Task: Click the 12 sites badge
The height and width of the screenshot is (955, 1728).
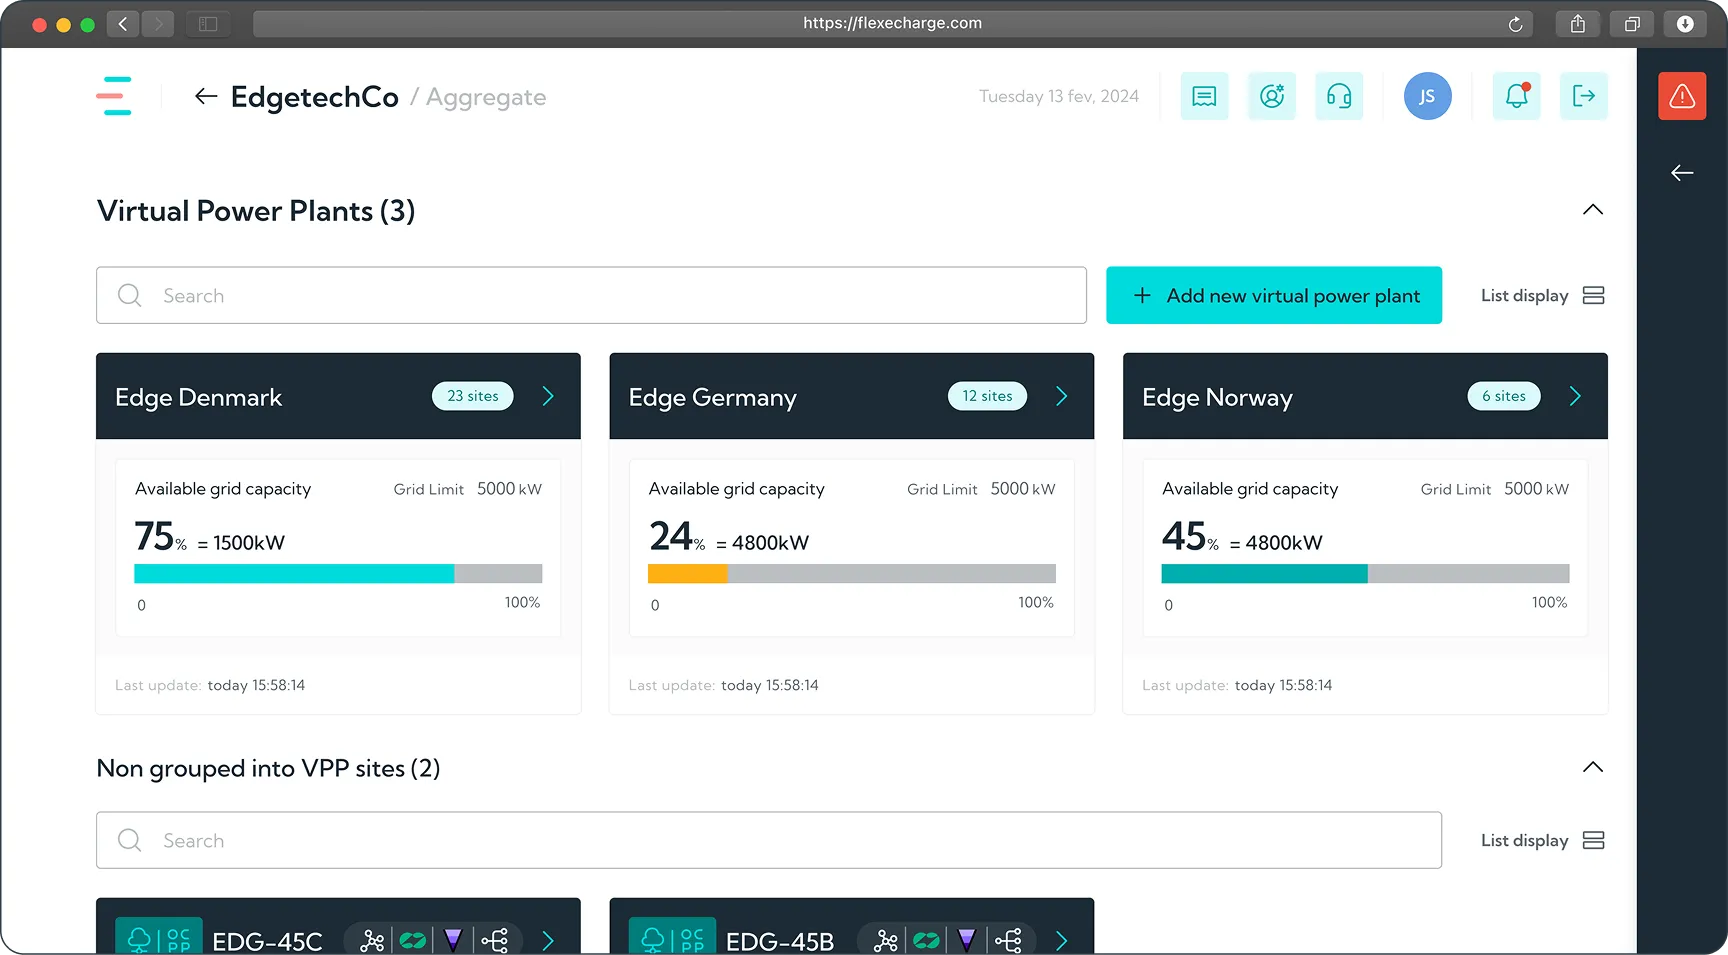Action: click(987, 396)
